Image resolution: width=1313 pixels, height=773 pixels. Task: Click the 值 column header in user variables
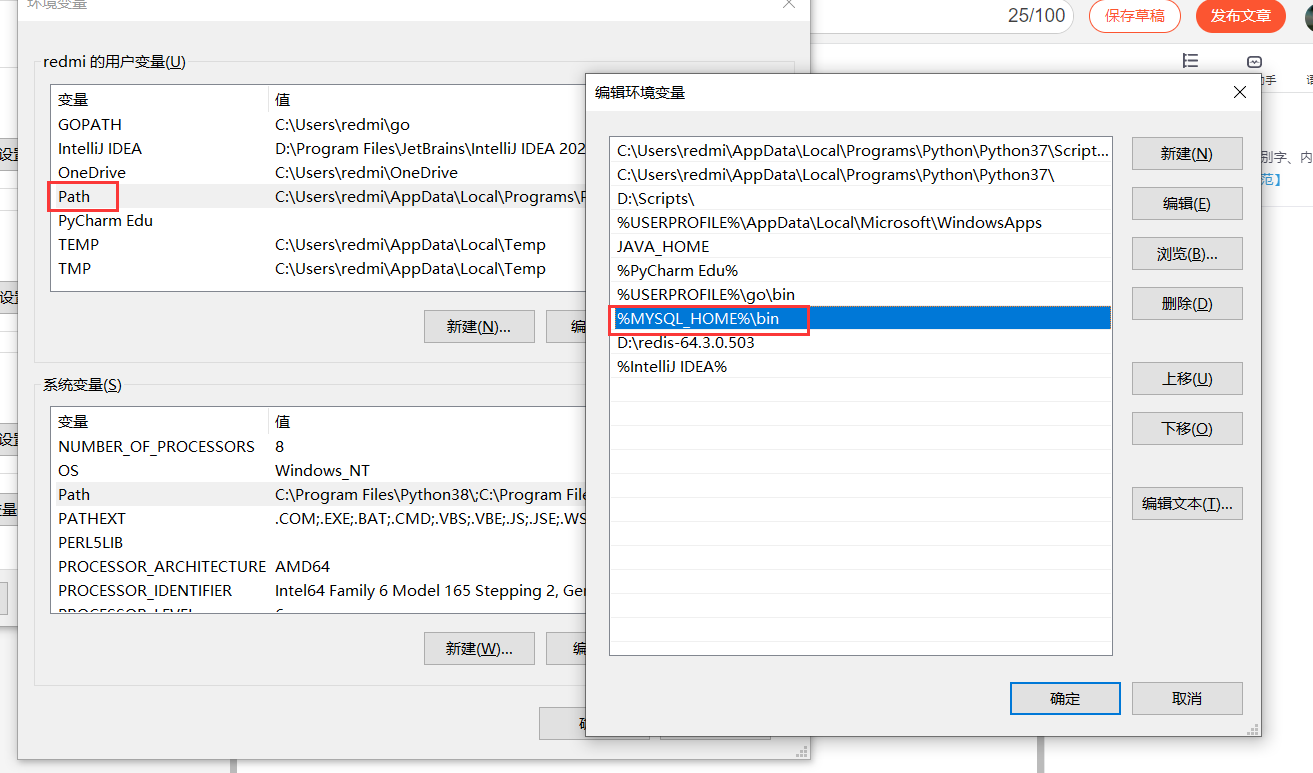pyautogui.click(x=428, y=100)
